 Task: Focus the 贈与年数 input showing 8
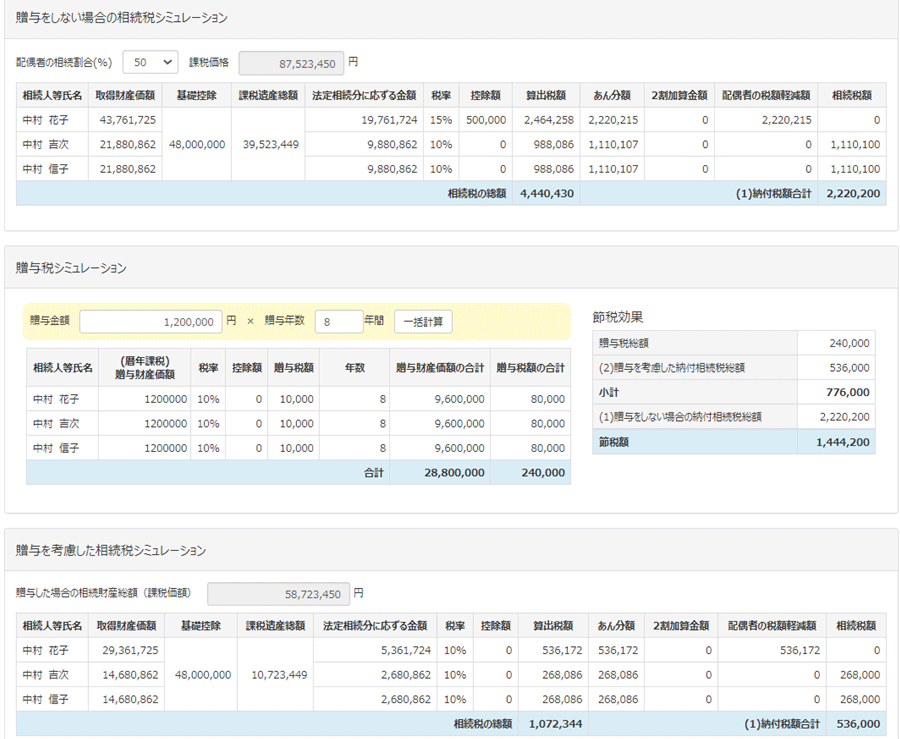tap(338, 322)
